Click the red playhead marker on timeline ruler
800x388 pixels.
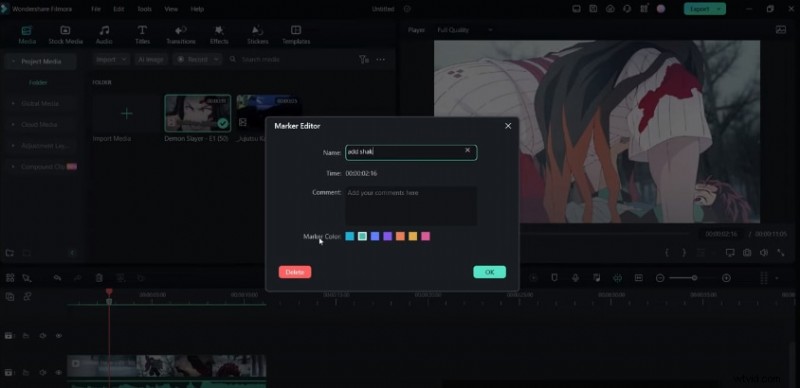[109, 292]
